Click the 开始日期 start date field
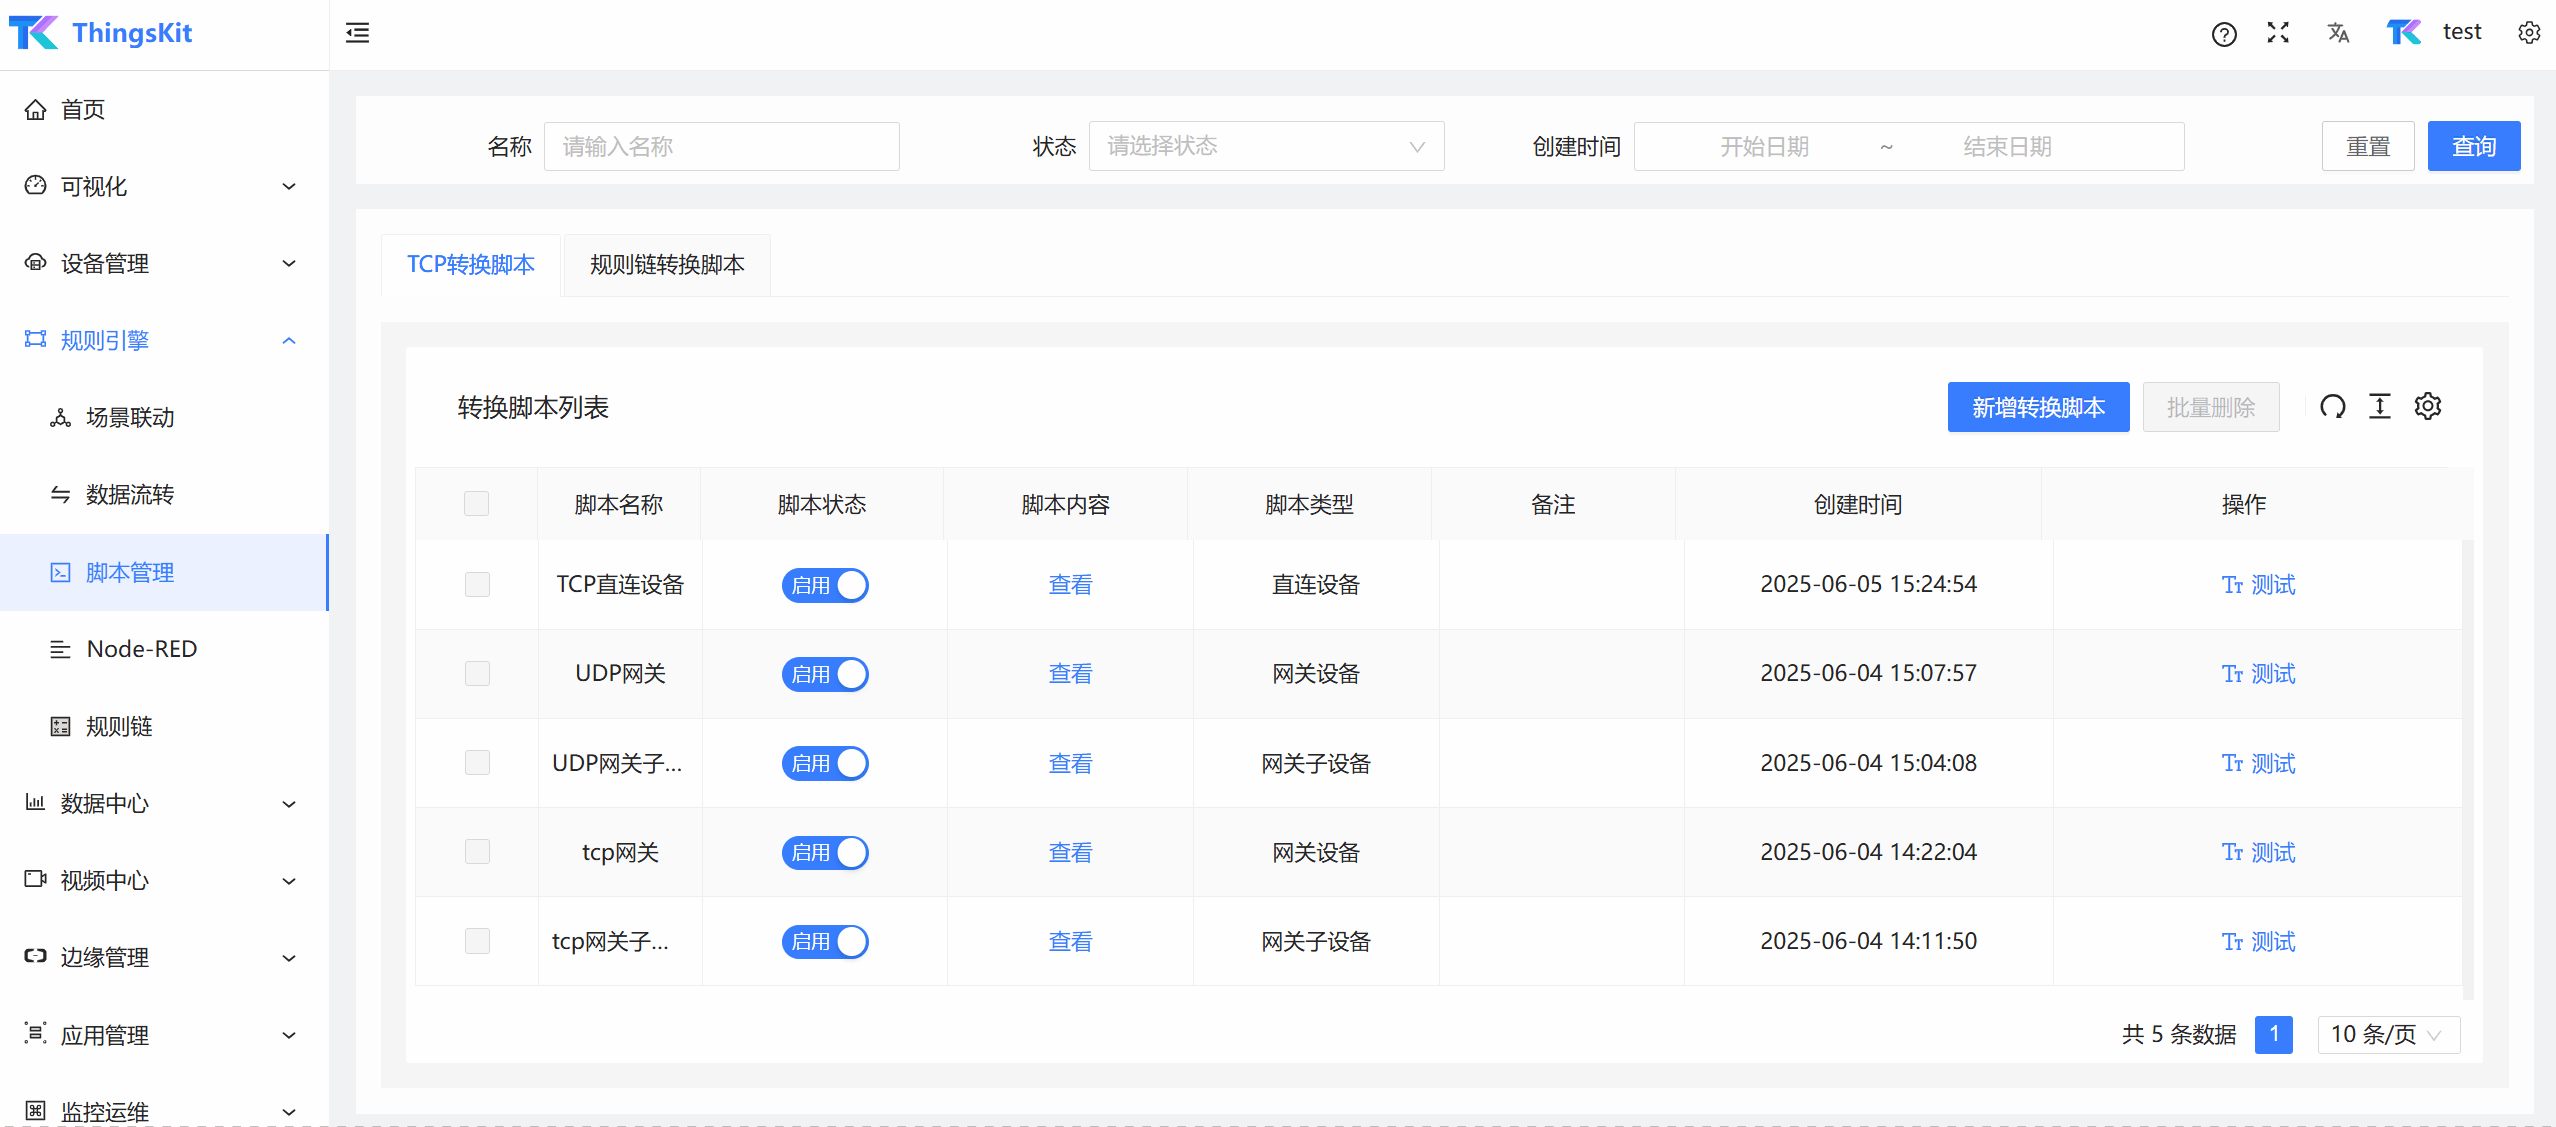2556x1127 pixels. pyautogui.click(x=1764, y=147)
